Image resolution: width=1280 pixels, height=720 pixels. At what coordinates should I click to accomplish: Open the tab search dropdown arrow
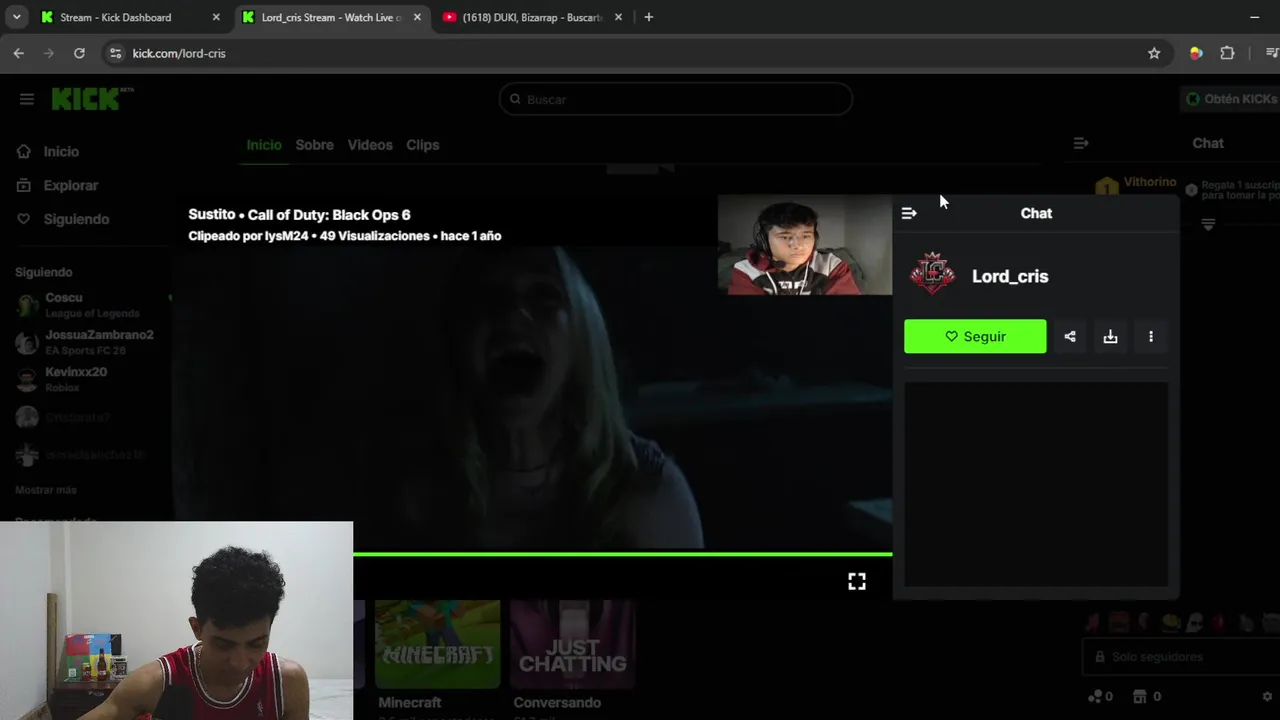(x=16, y=17)
